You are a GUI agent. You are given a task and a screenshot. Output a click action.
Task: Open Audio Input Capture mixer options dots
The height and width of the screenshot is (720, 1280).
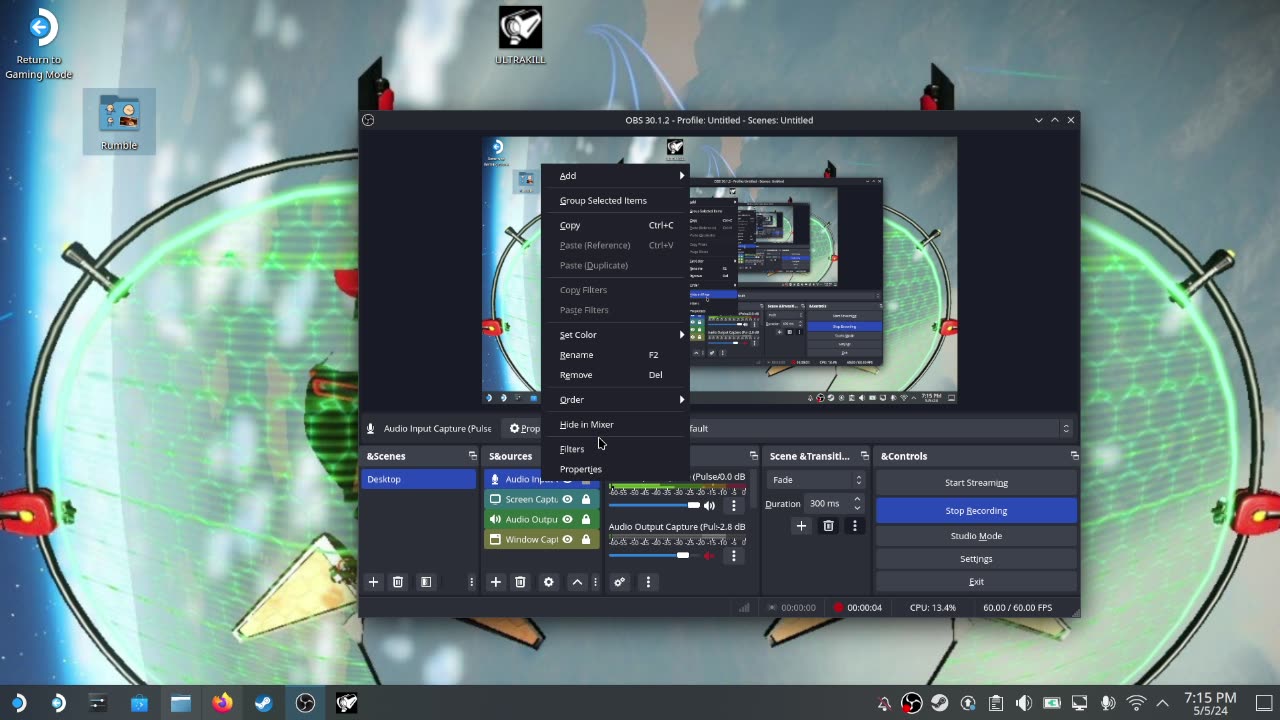pyautogui.click(x=734, y=505)
